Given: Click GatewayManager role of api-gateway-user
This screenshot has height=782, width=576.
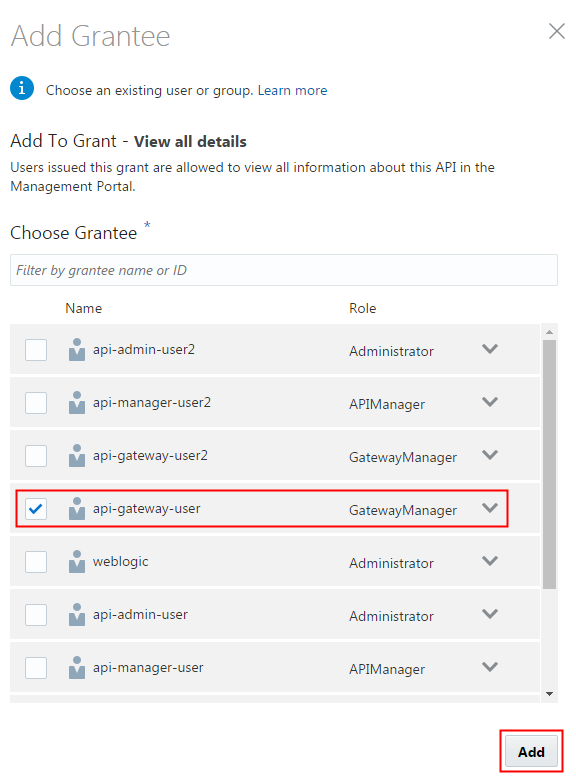Looking at the screenshot, I should [x=403, y=511].
